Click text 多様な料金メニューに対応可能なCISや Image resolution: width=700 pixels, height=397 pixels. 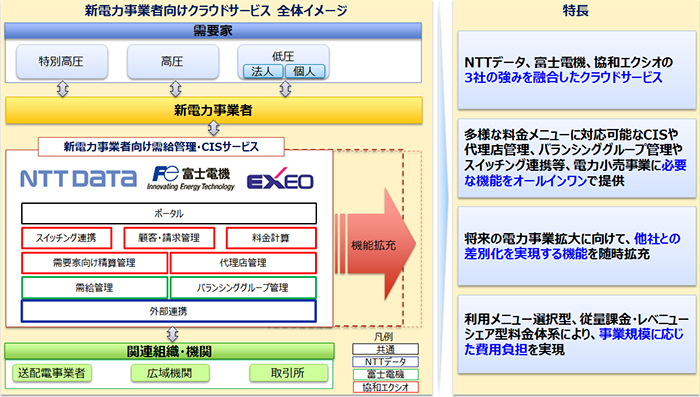tap(571, 134)
